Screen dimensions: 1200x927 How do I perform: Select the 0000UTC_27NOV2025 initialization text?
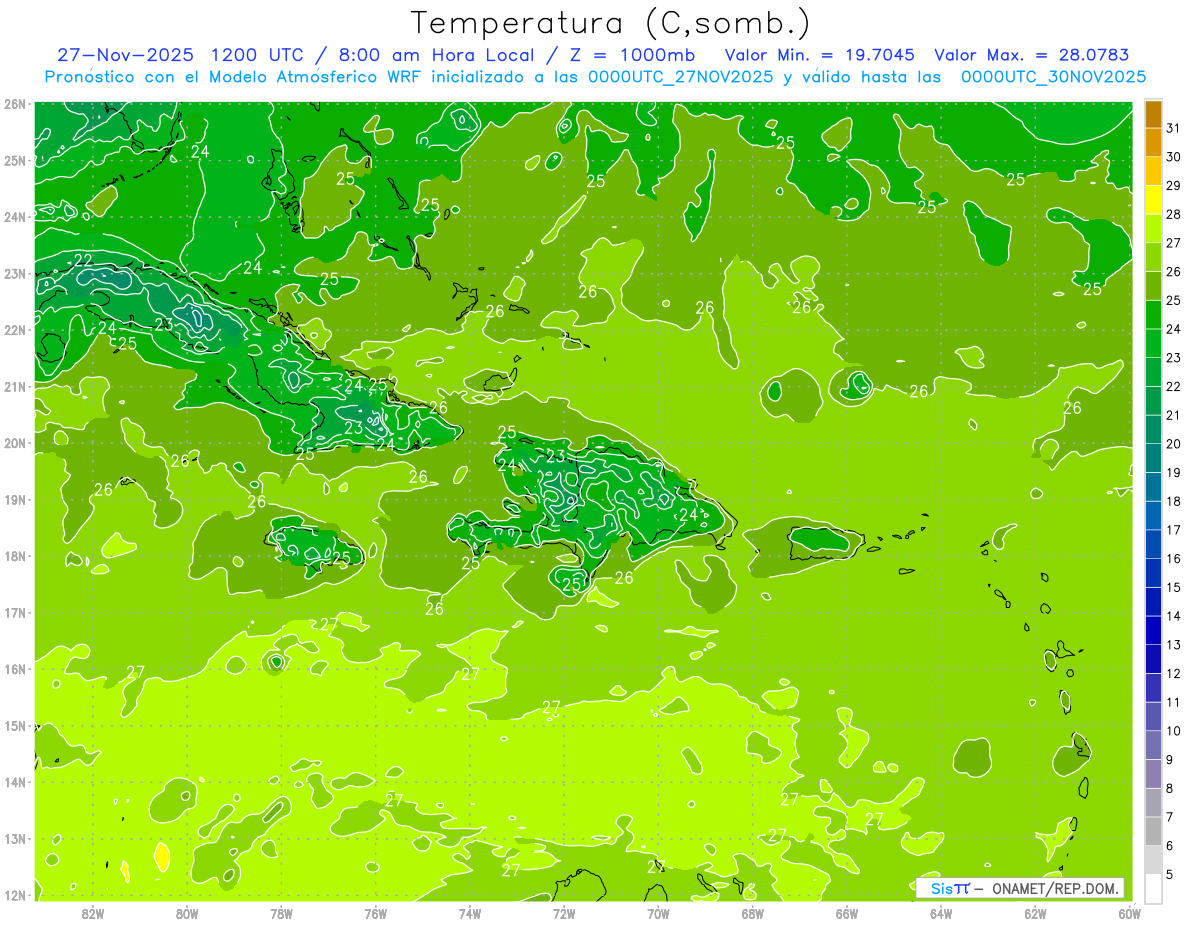pos(680,77)
